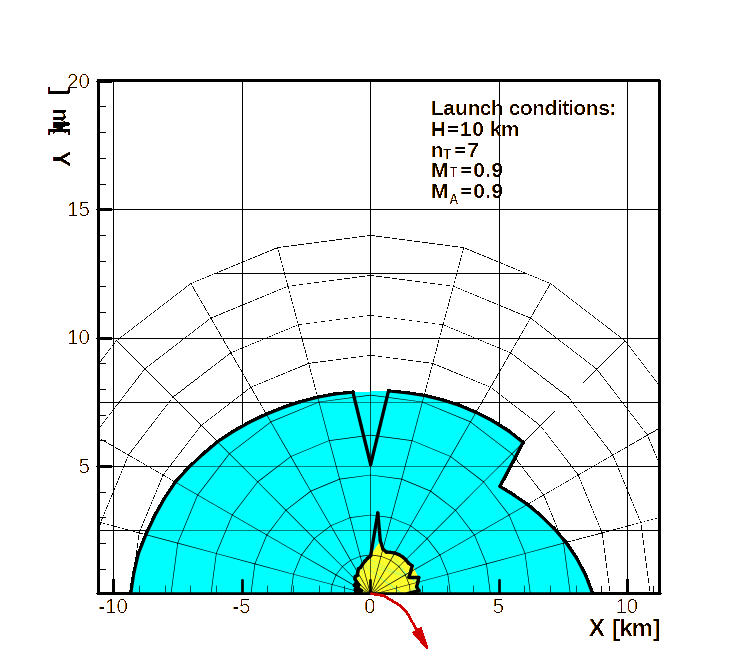
Task: Click the 'X [km]' axis title
Action: pyautogui.click(x=624, y=628)
